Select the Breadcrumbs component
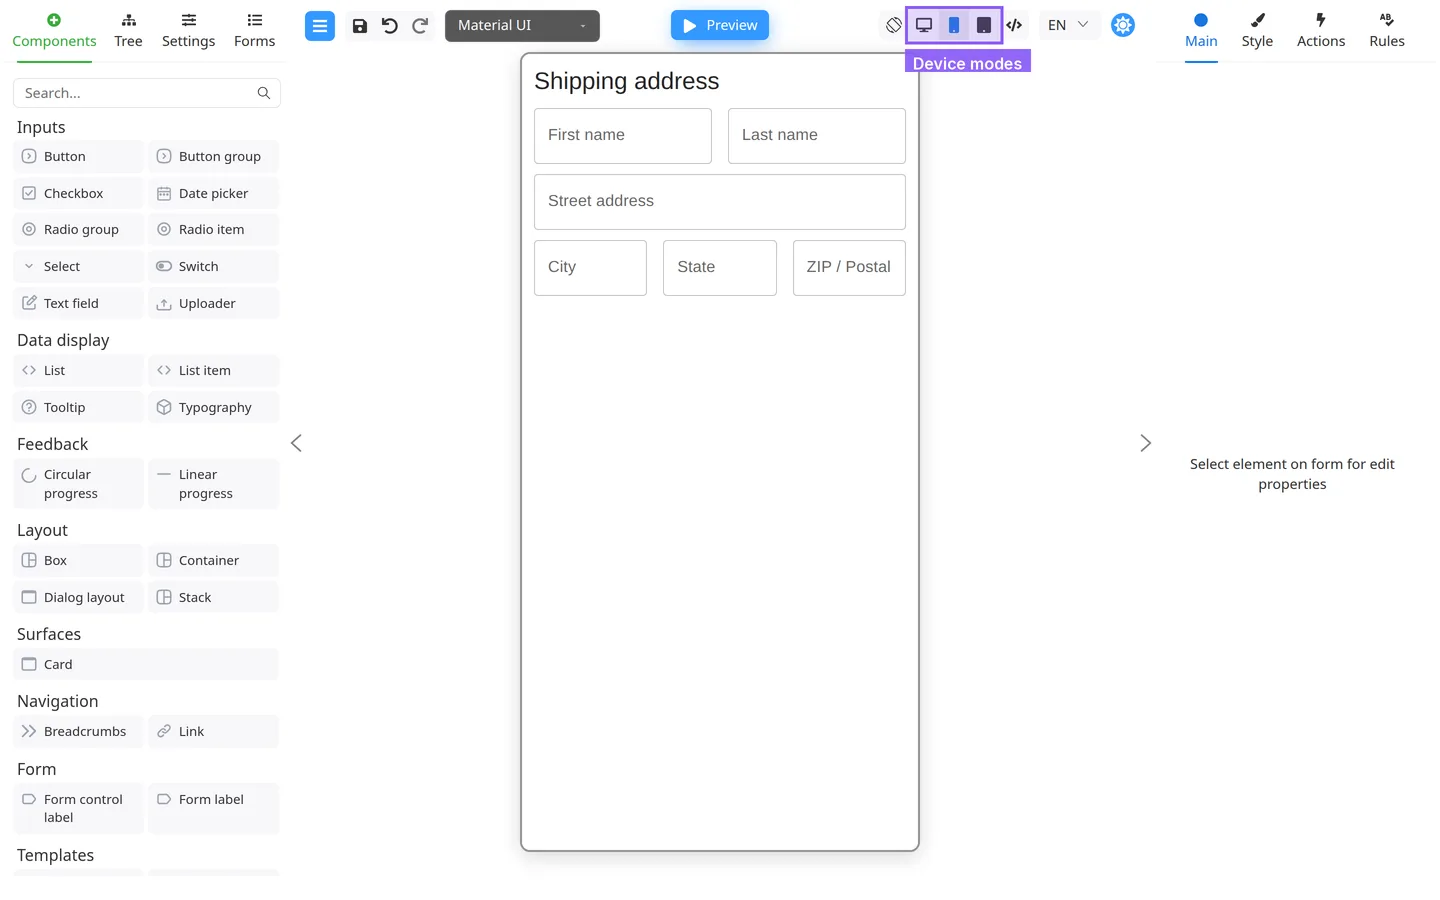The width and height of the screenshot is (1440, 900). 79,732
